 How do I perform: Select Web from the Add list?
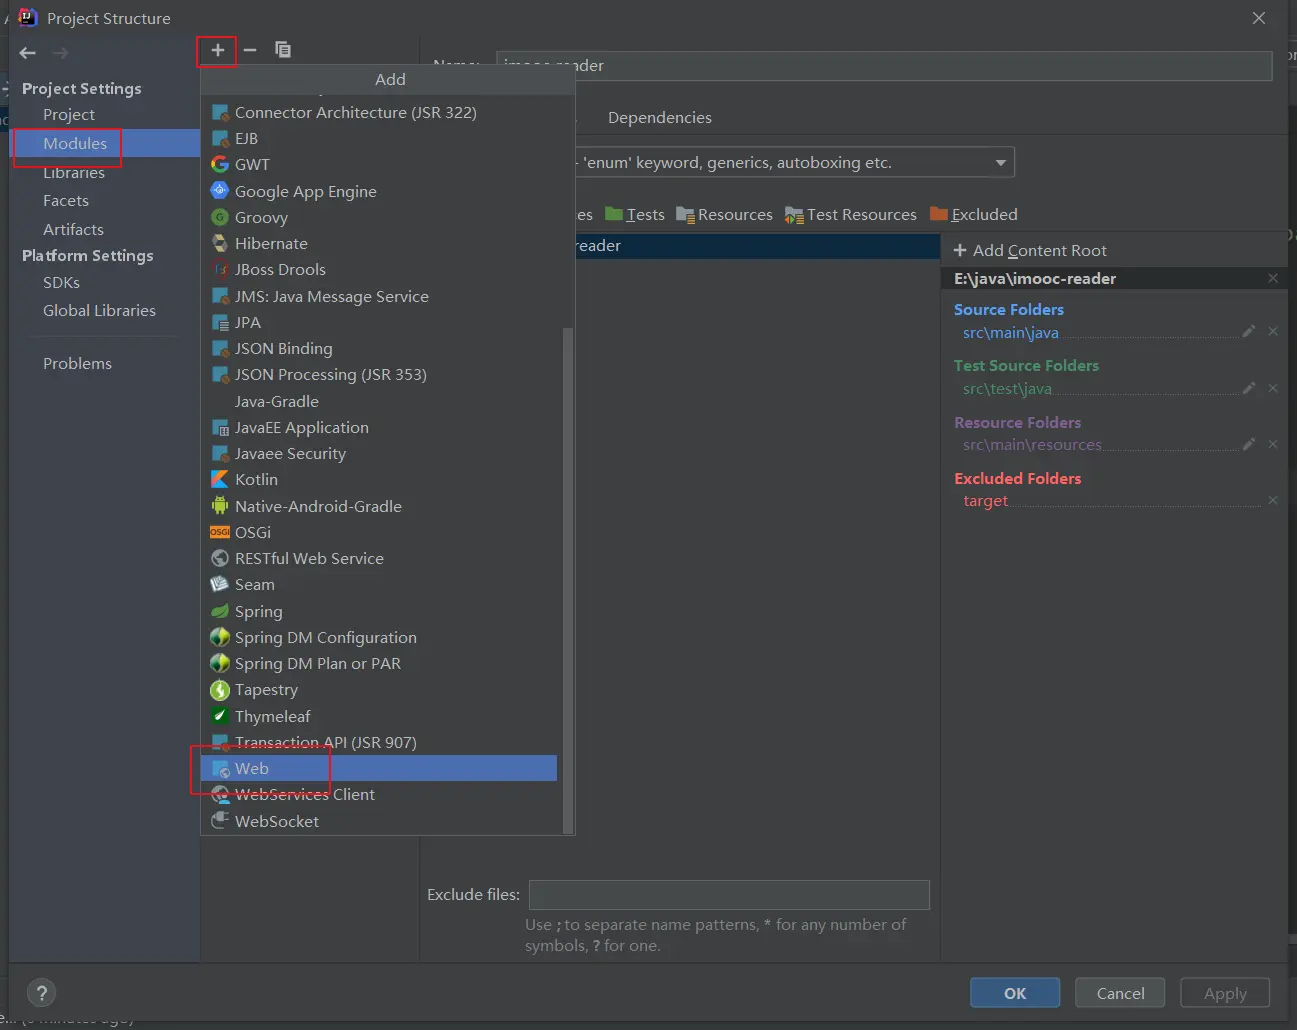(252, 769)
